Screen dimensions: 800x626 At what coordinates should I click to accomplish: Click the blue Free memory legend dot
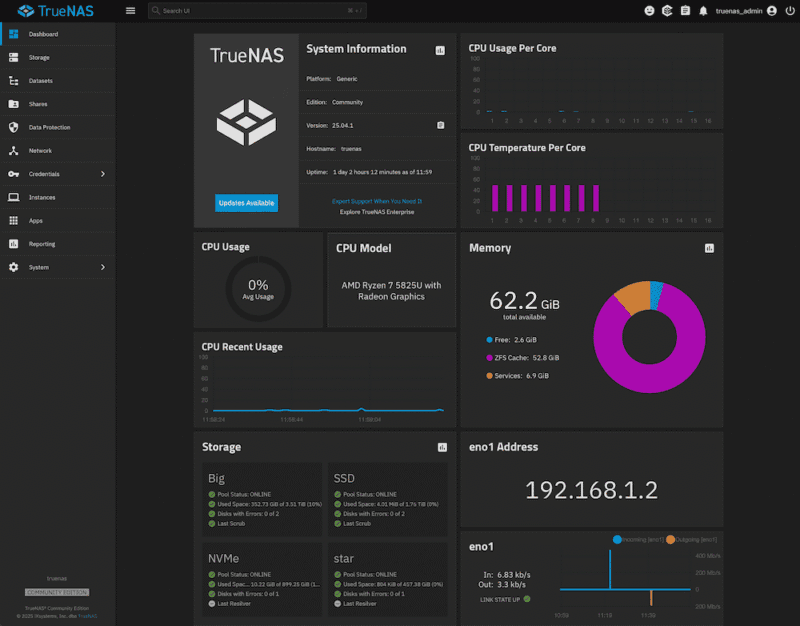click(x=489, y=340)
